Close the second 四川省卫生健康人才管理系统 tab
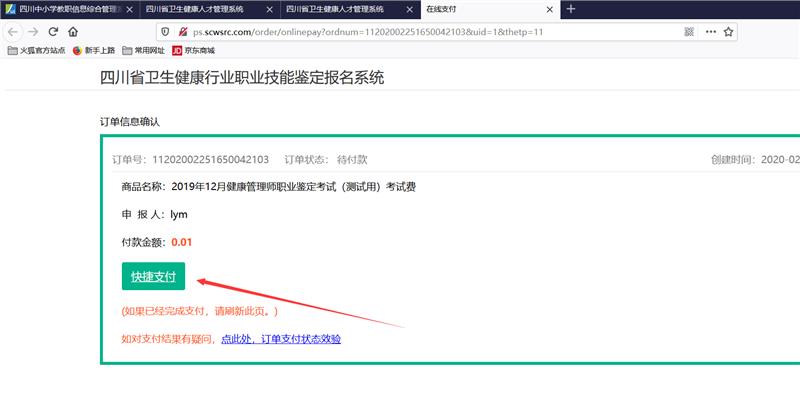This screenshot has height=396, width=800. pos(270,10)
